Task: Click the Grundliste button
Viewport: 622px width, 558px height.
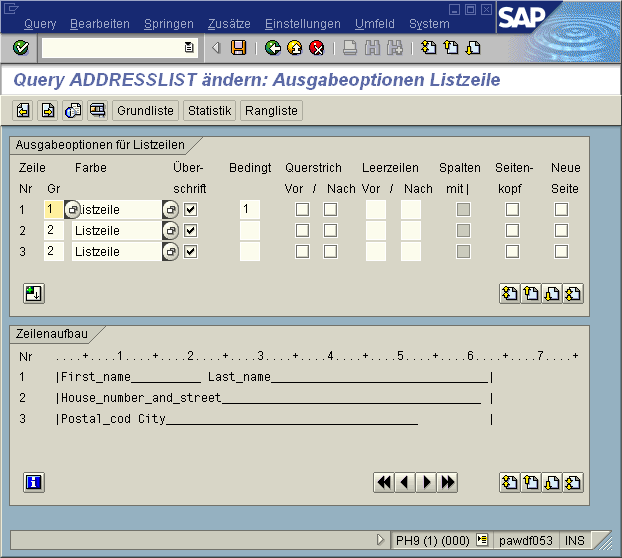Action: (145, 110)
